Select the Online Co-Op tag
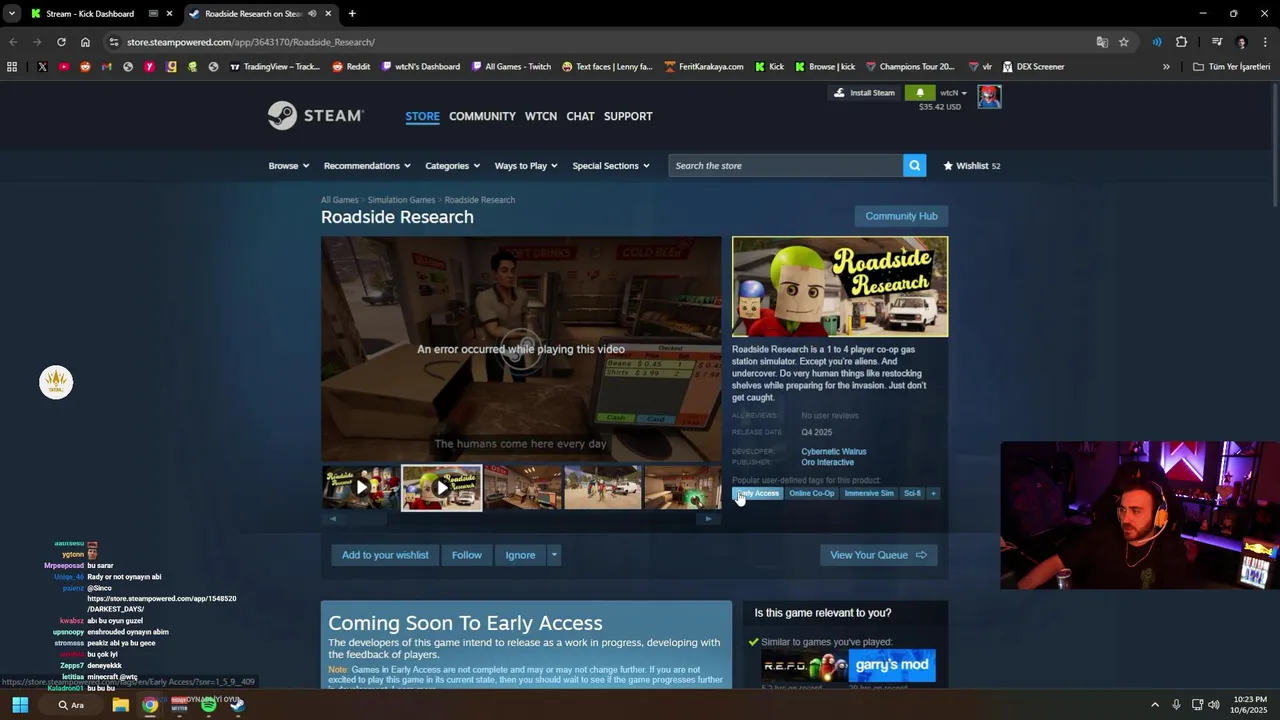The image size is (1280, 720). 811,493
